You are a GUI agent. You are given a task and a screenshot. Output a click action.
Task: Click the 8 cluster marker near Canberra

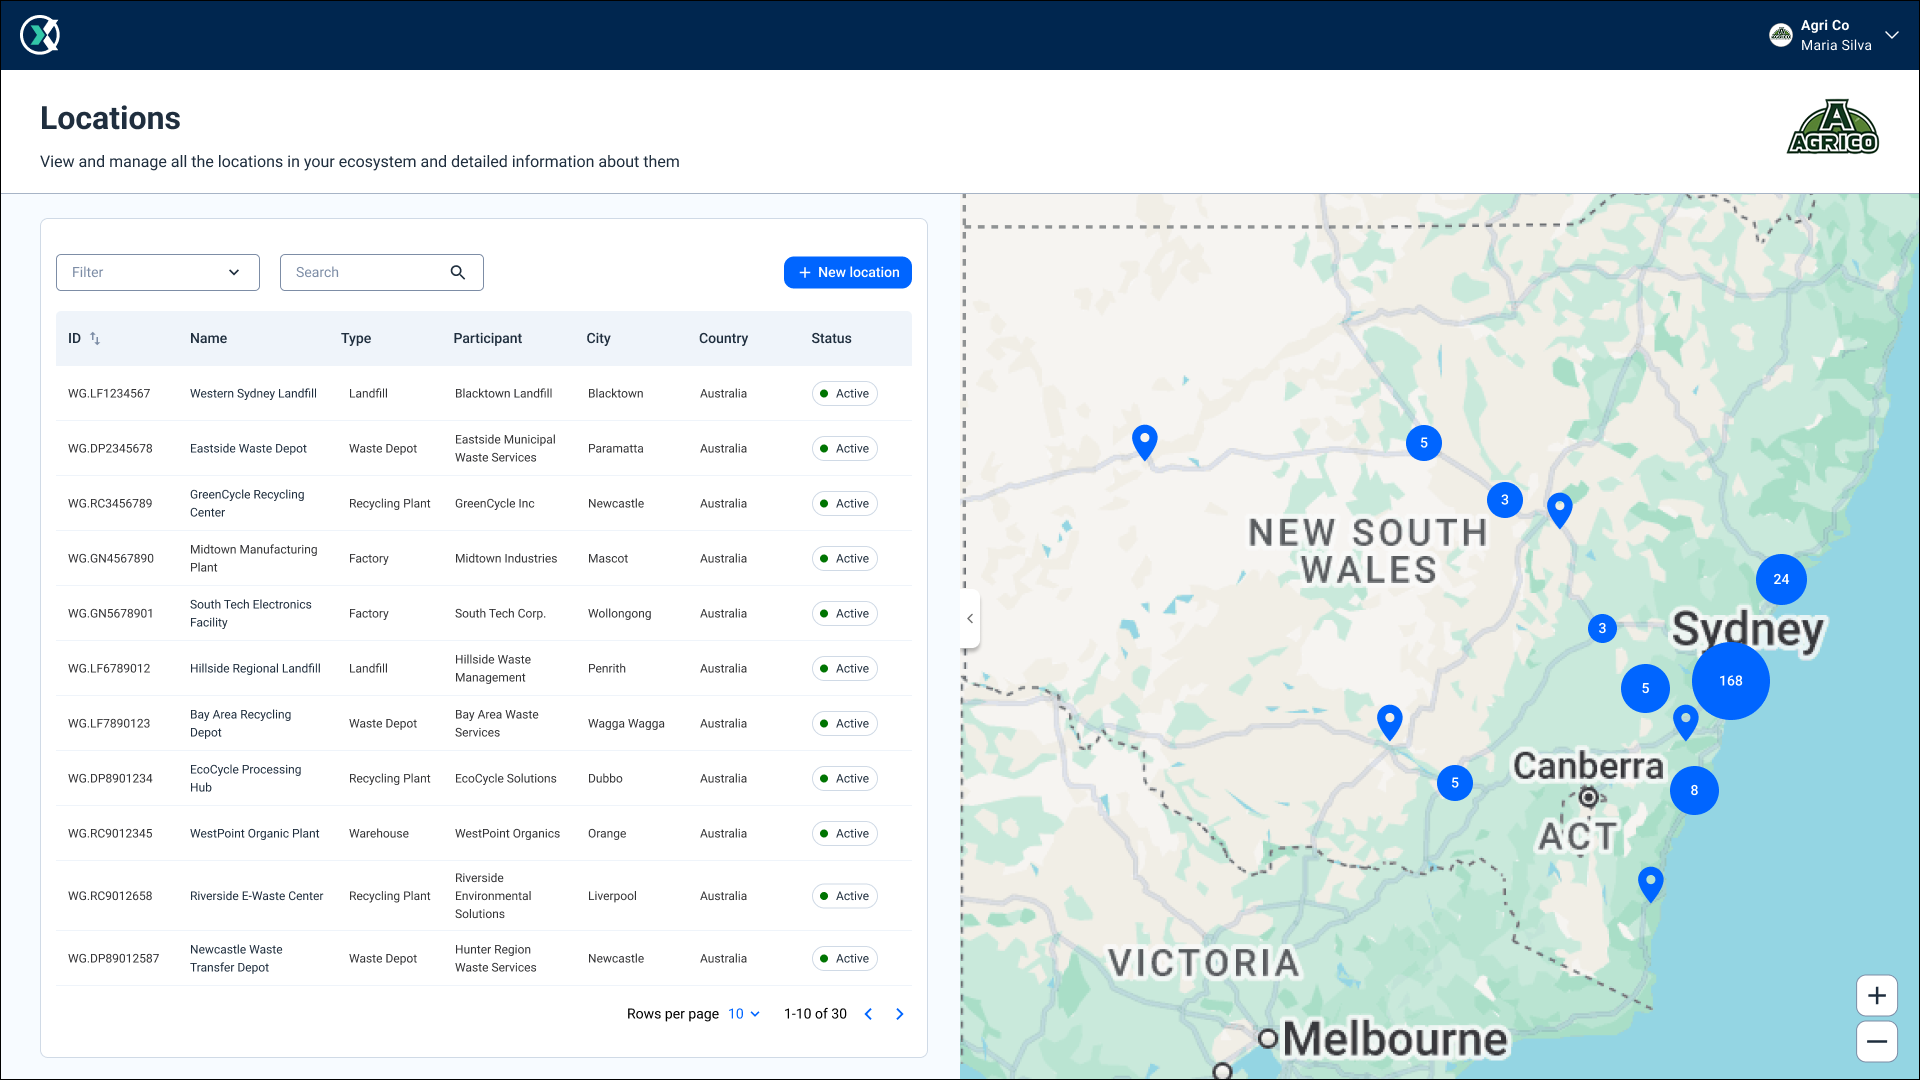(x=1693, y=790)
